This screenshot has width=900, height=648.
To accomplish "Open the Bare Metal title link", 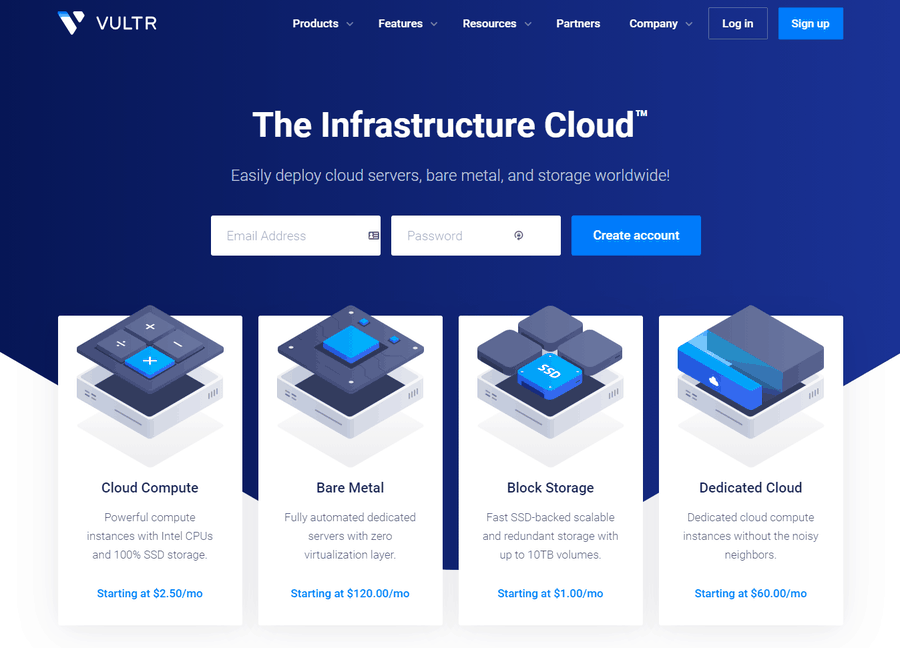I will pyautogui.click(x=350, y=488).
